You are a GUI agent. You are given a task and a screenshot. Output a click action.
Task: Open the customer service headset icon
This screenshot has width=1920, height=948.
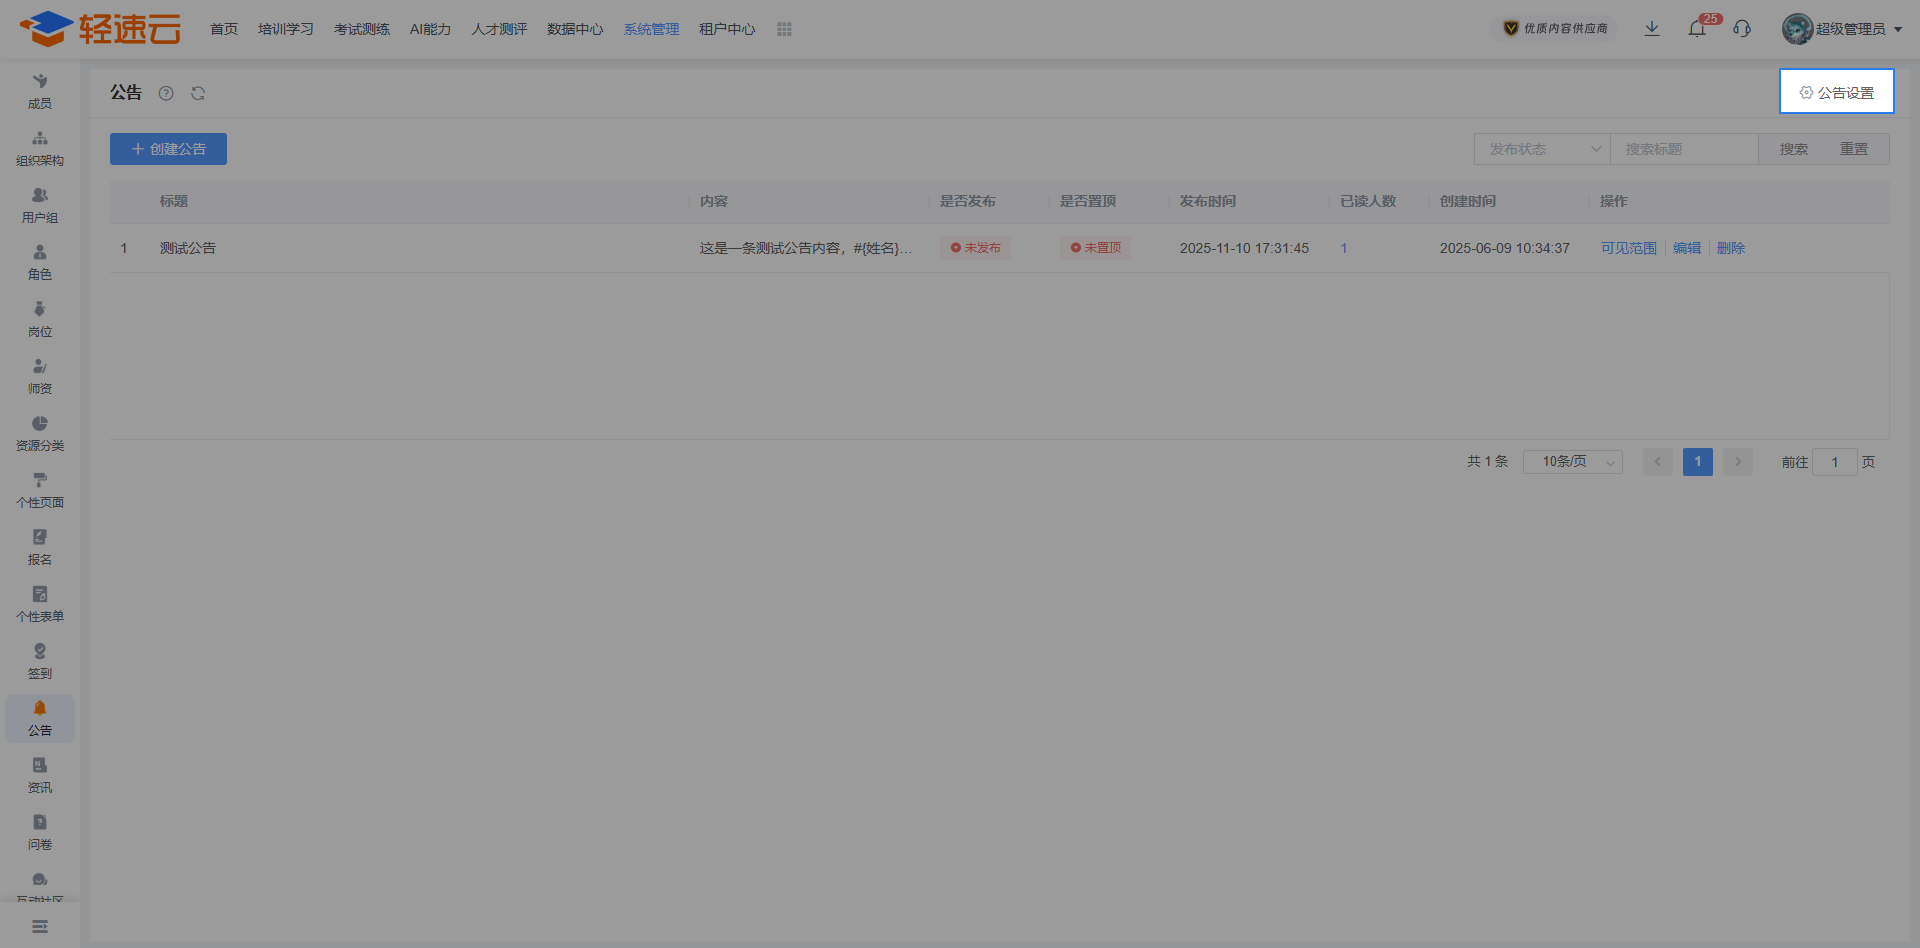point(1742,29)
